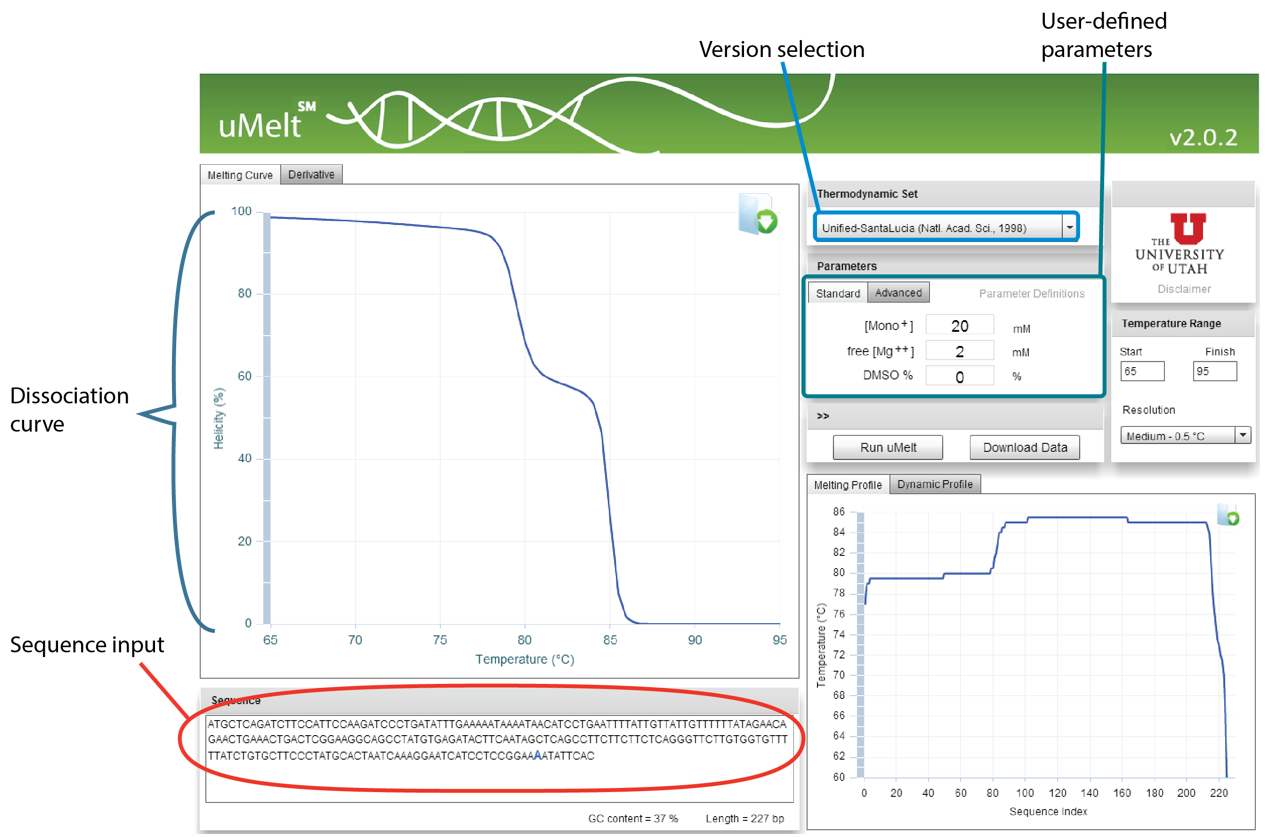Switch to the Melting Curve tab
This screenshot has width=1275, height=837.
click(240, 175)
